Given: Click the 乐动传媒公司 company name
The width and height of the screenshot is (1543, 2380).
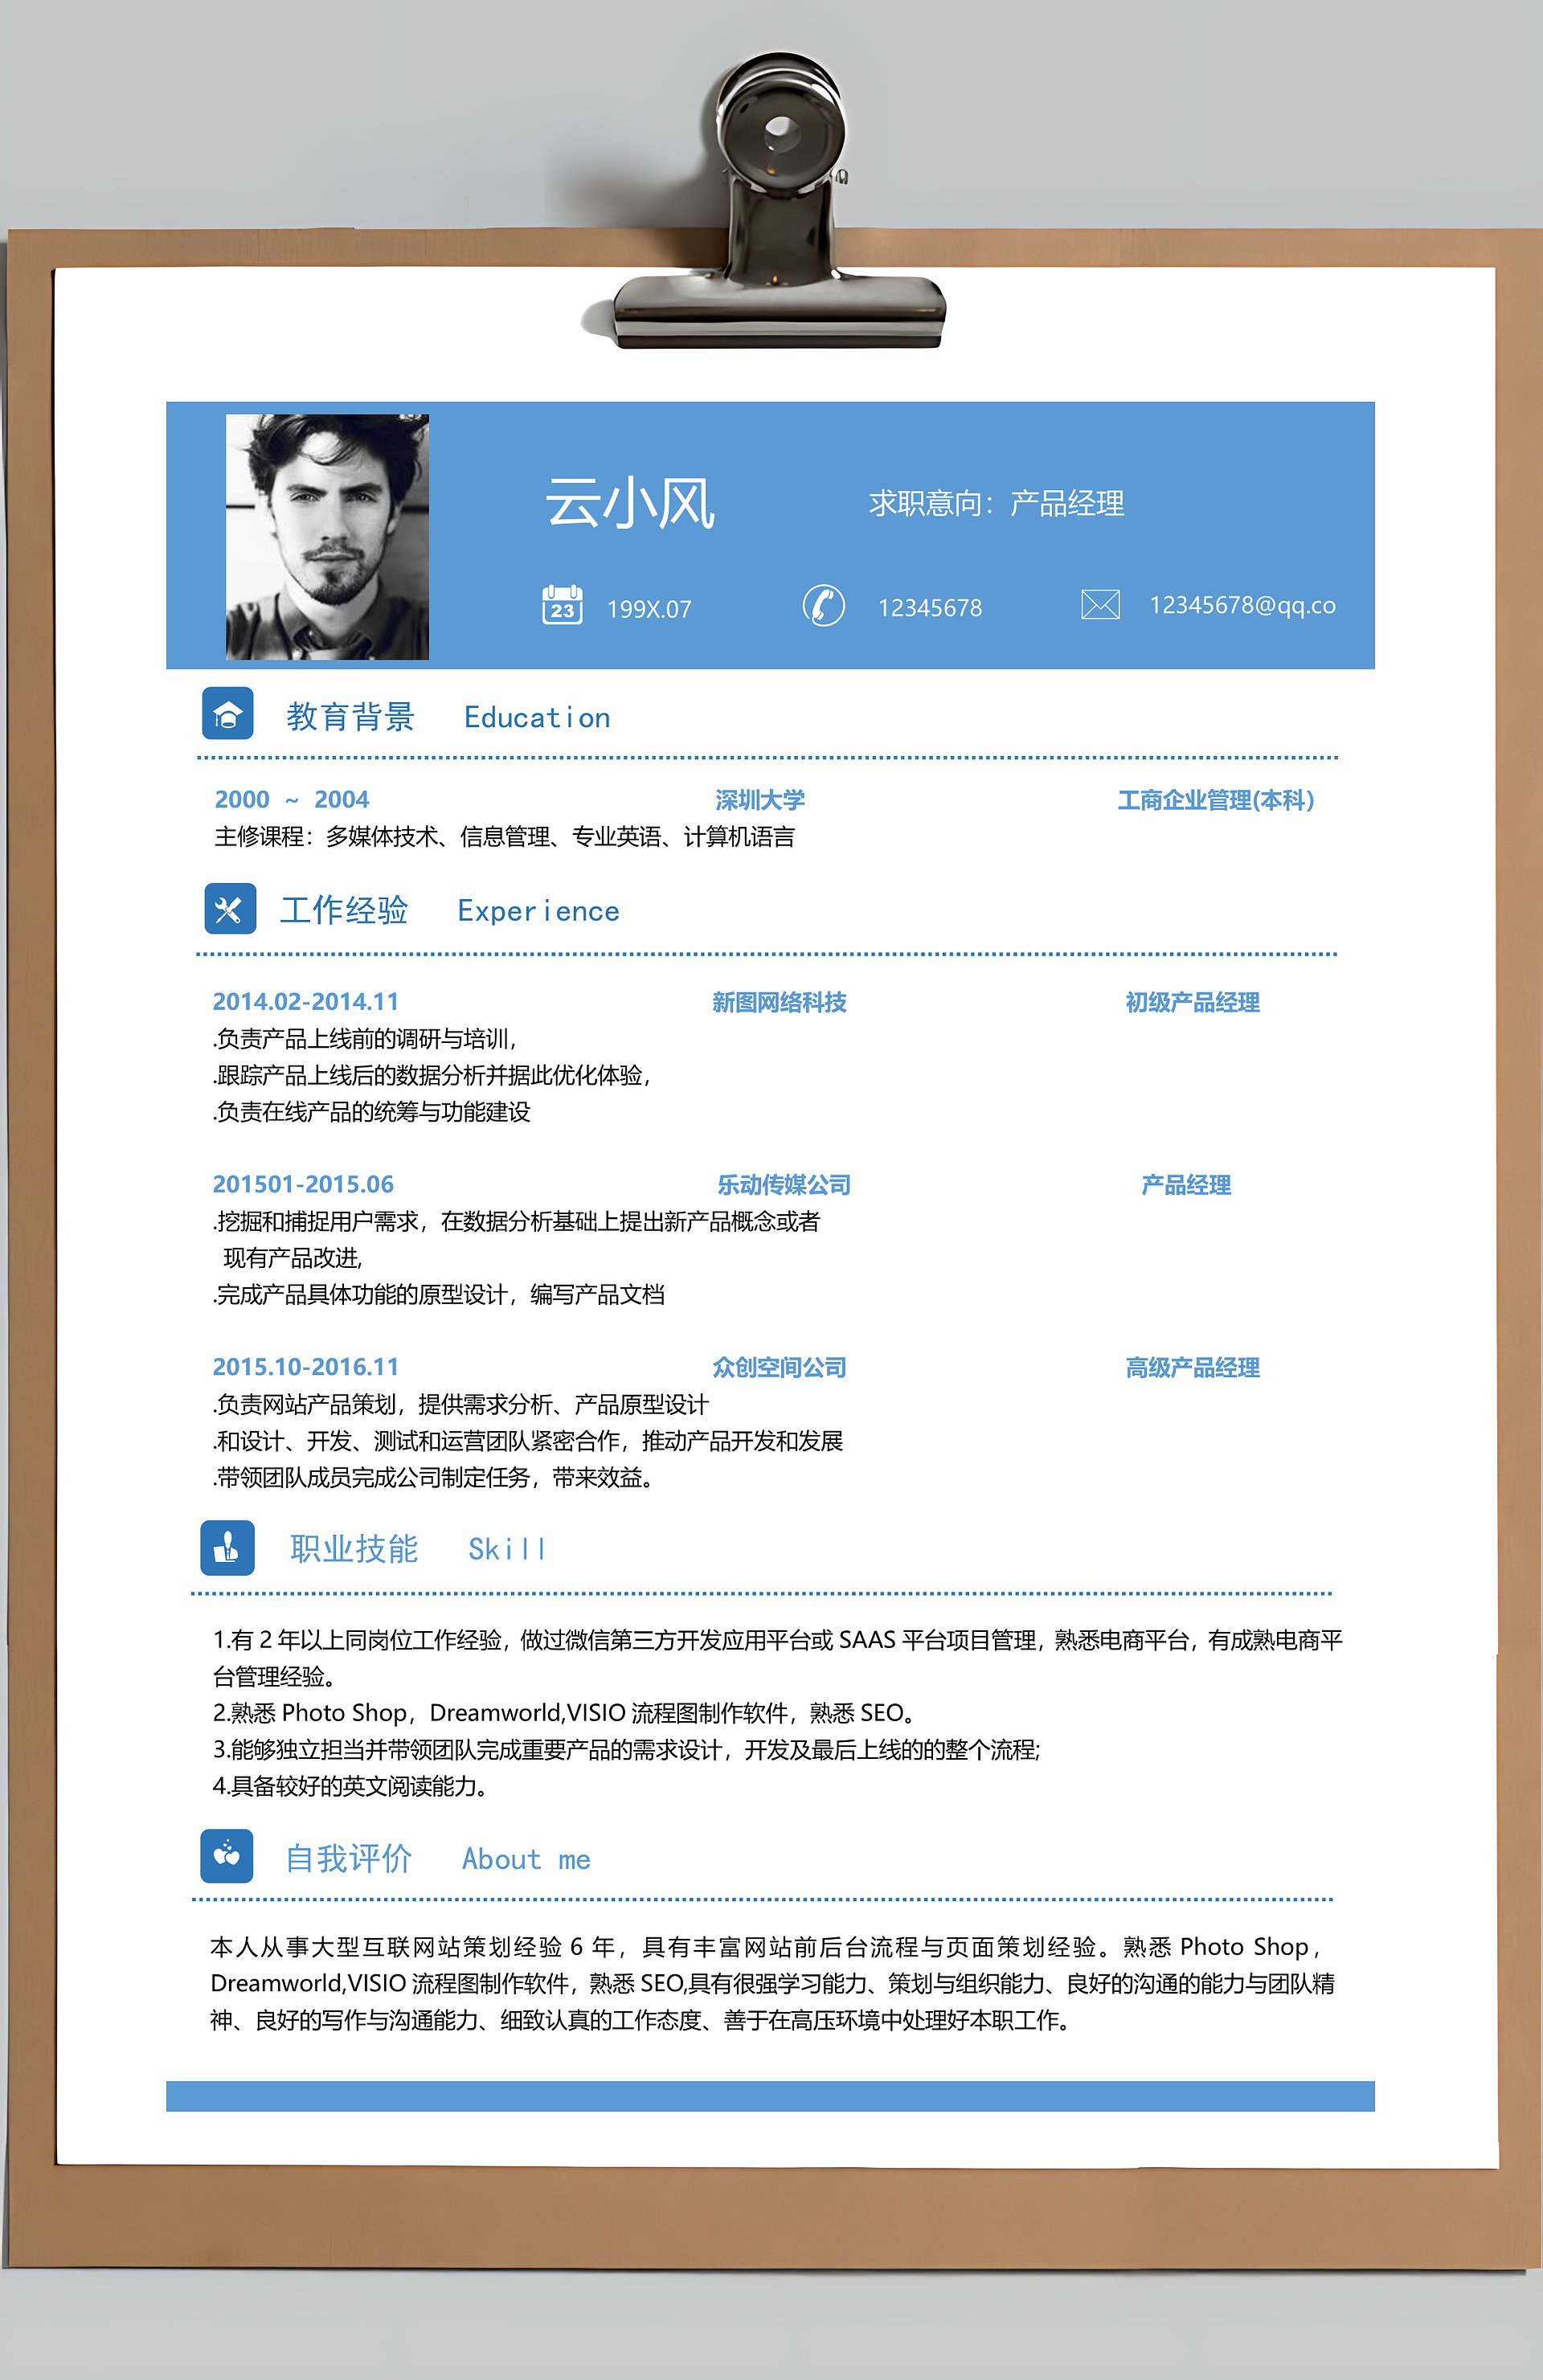Looking at the screenshot, I should 783,1185.
